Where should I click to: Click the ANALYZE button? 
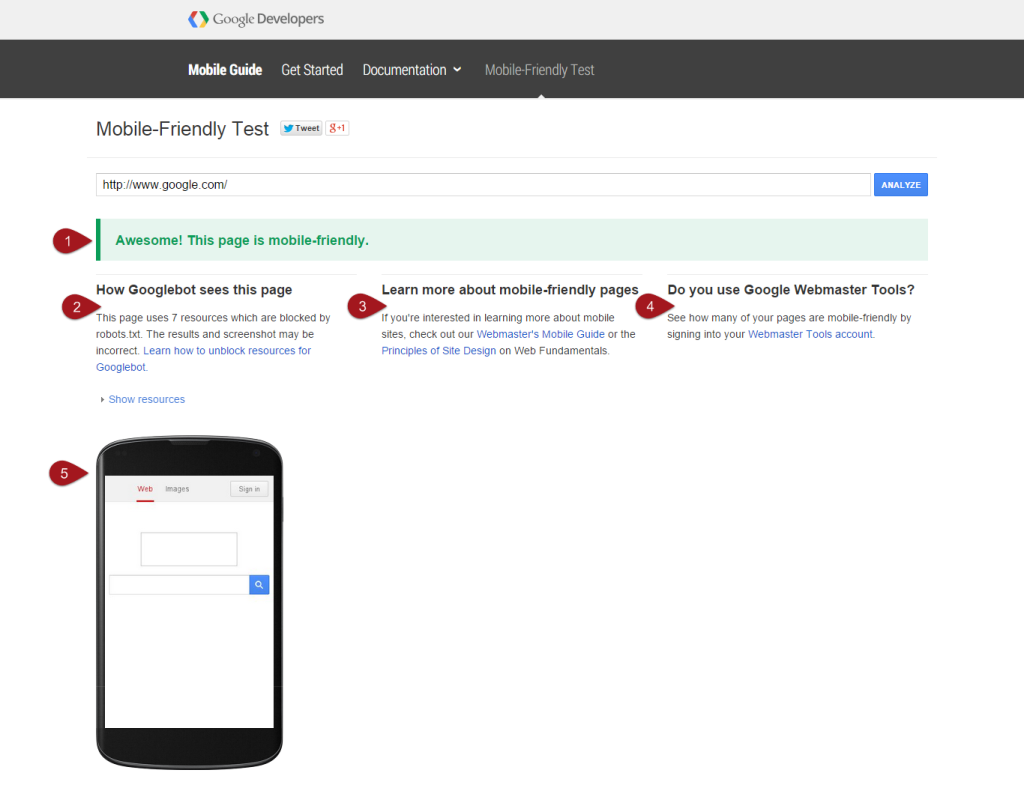click(x=901, y=185)
